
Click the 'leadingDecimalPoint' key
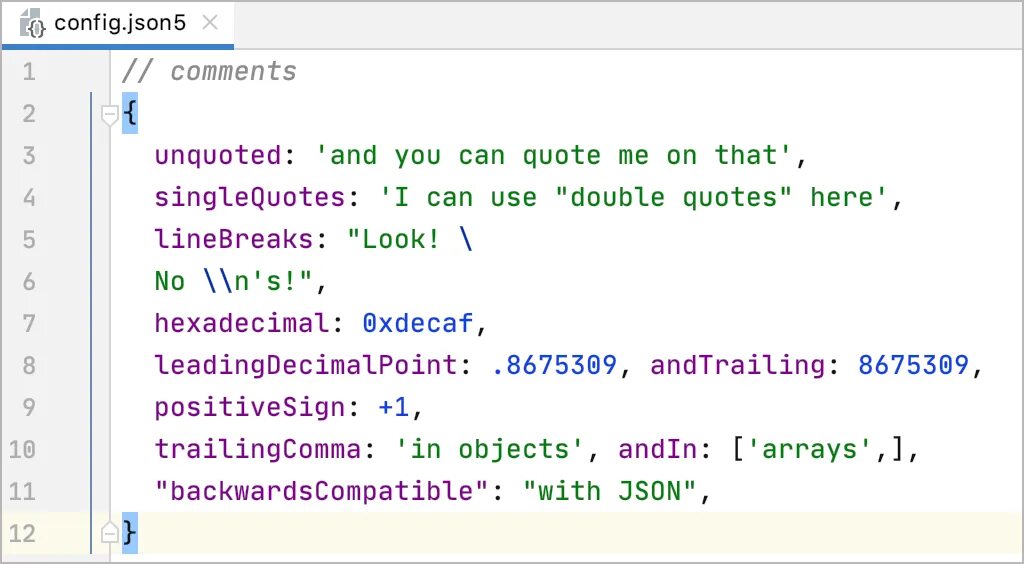(x=306, y=365)
